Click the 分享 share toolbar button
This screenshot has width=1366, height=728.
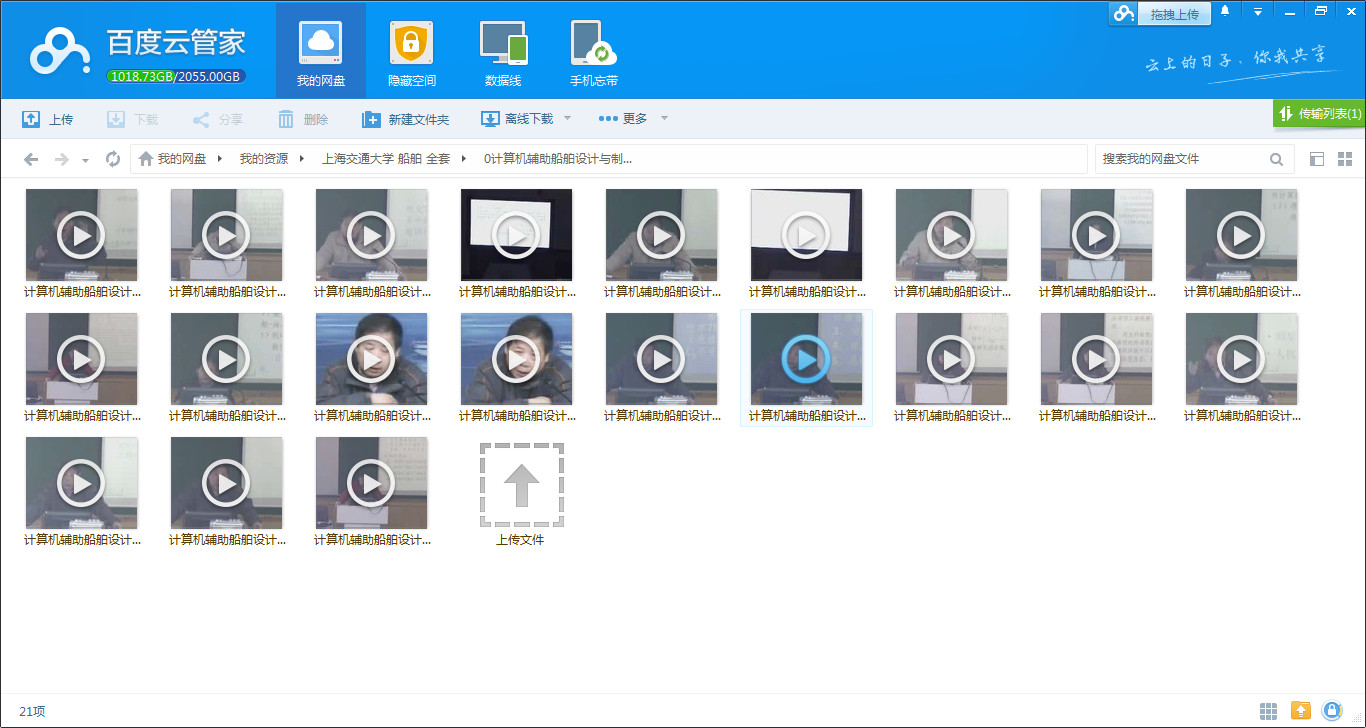(218, 119)
